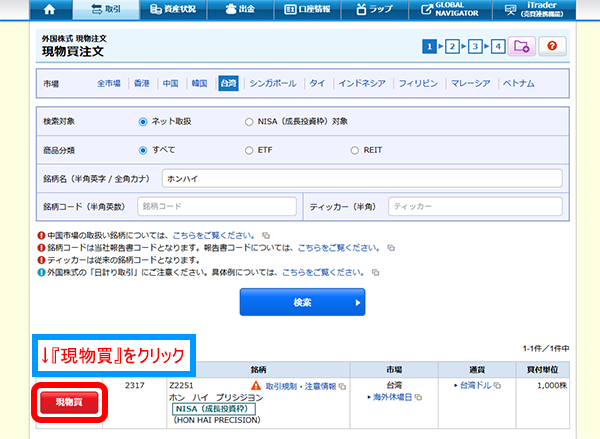The width and height of the screenshot is (600, 439).
Task: Click the 銘柄コード input field
Action: (216, 205)
